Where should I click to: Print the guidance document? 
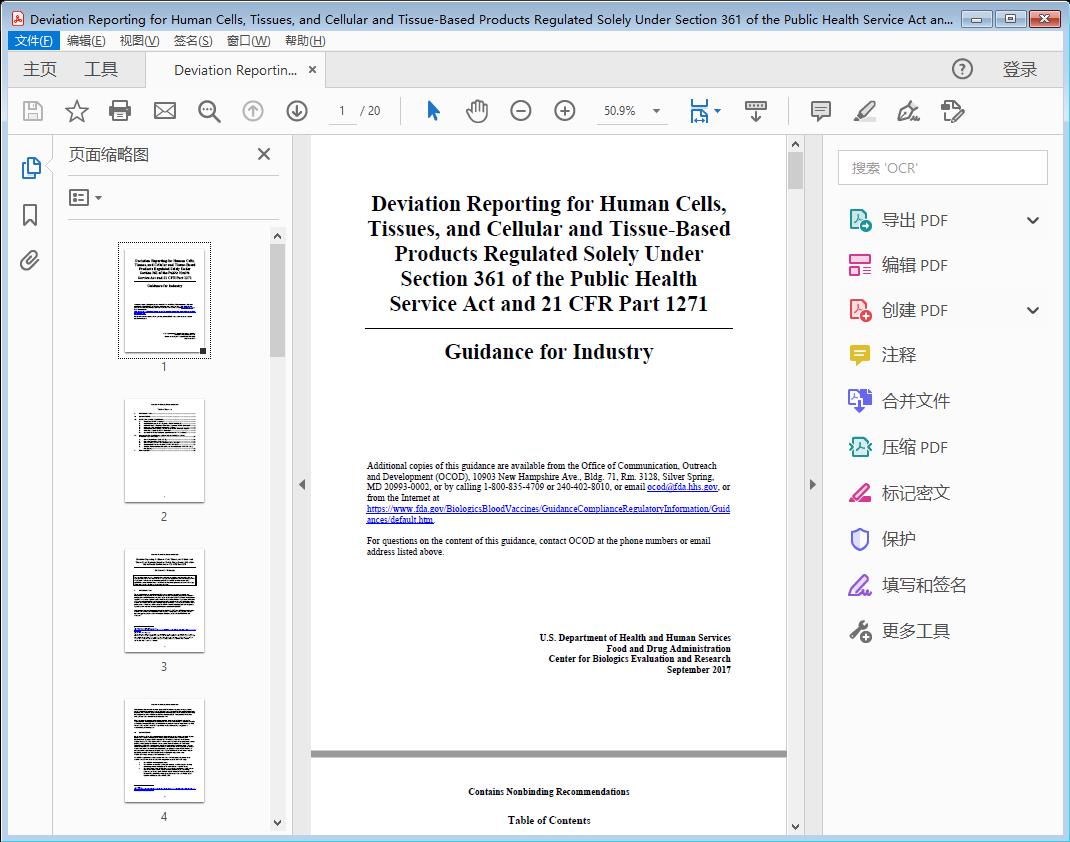(x=120, y=111)
